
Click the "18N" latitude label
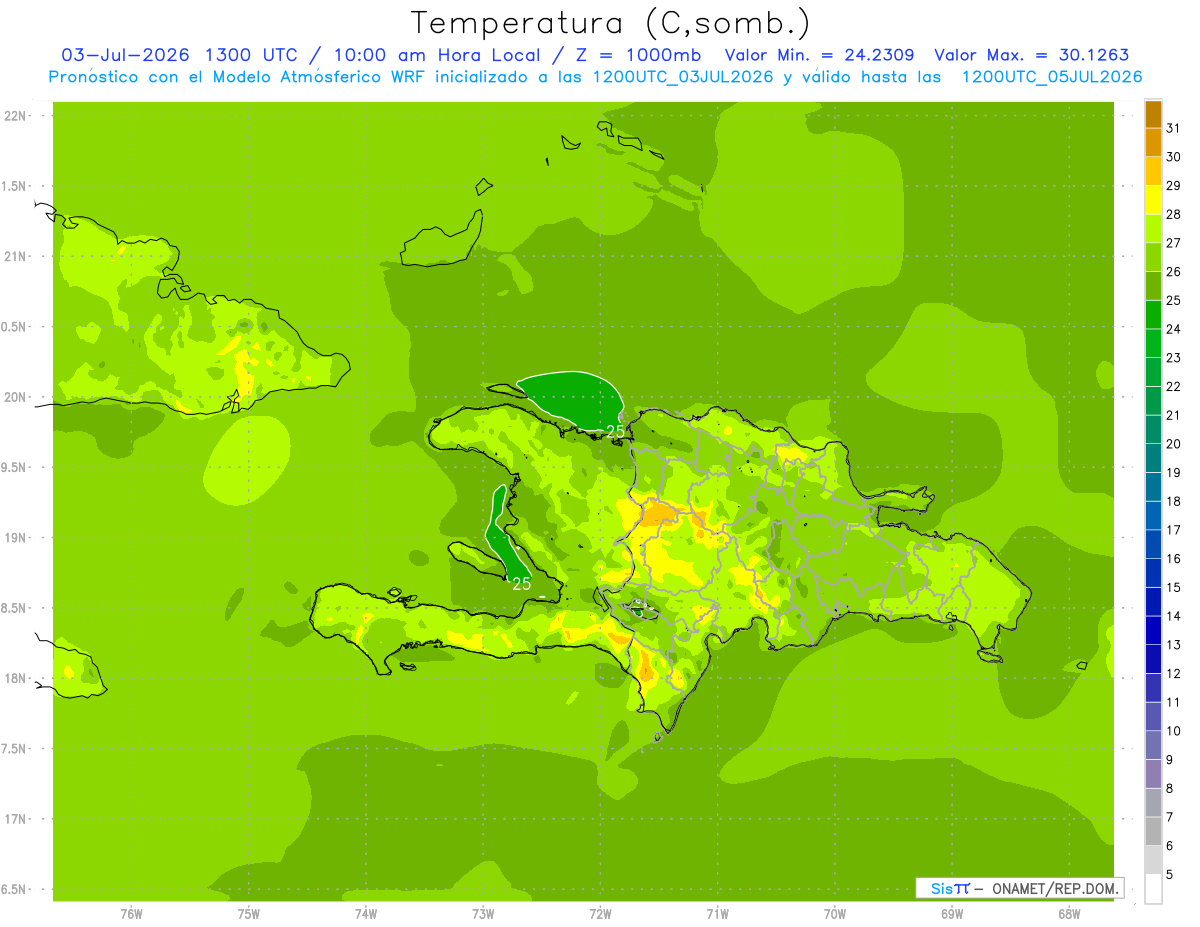tap(15, 678)
